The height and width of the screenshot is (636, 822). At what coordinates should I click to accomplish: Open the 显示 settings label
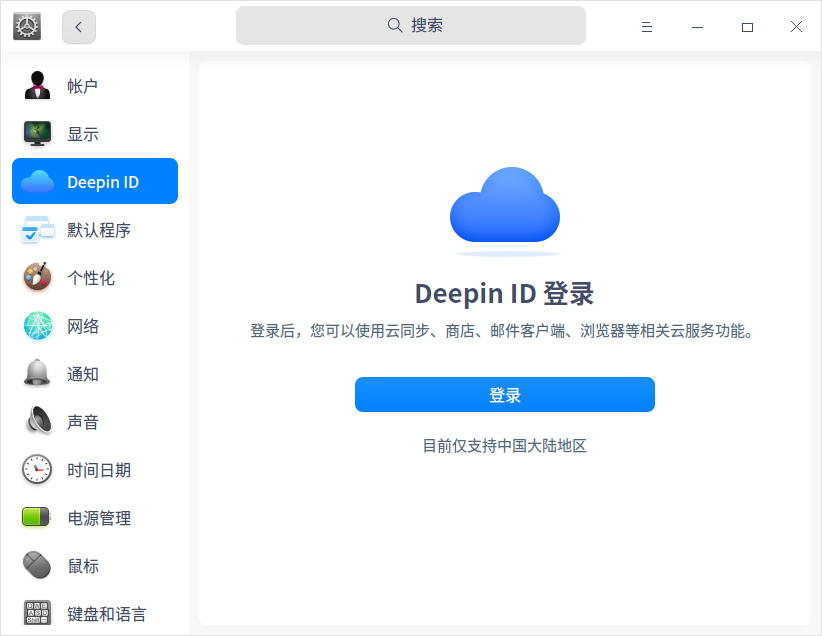[82, 134]
